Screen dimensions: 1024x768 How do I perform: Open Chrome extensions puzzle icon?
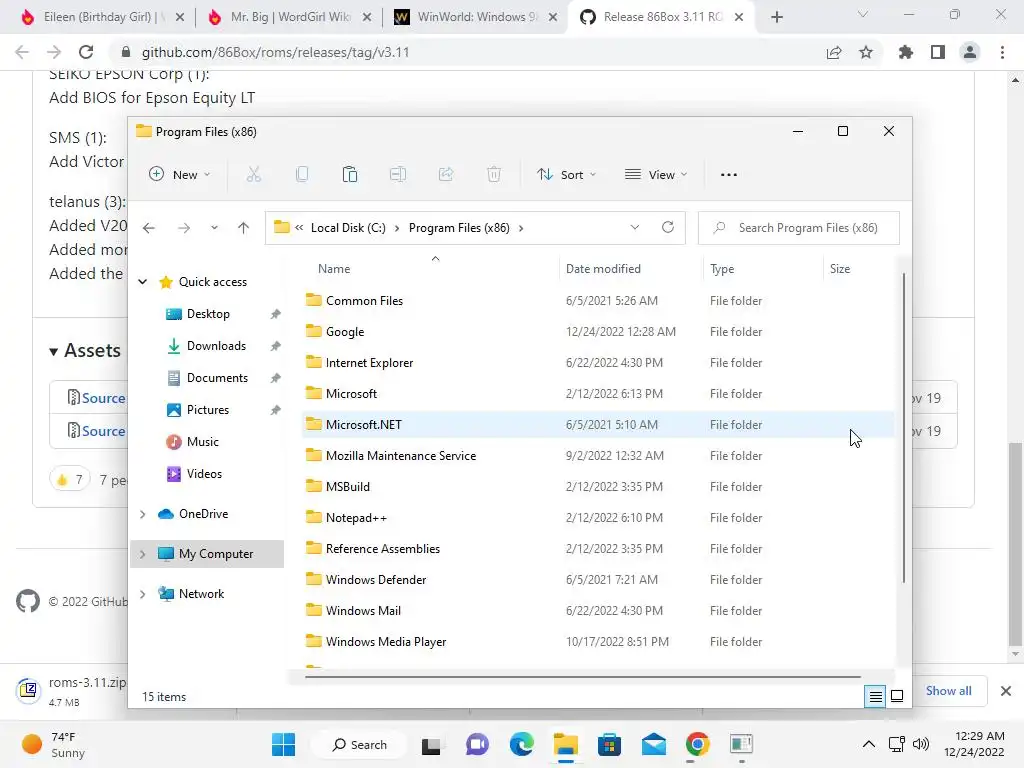(x=906, y=52)
